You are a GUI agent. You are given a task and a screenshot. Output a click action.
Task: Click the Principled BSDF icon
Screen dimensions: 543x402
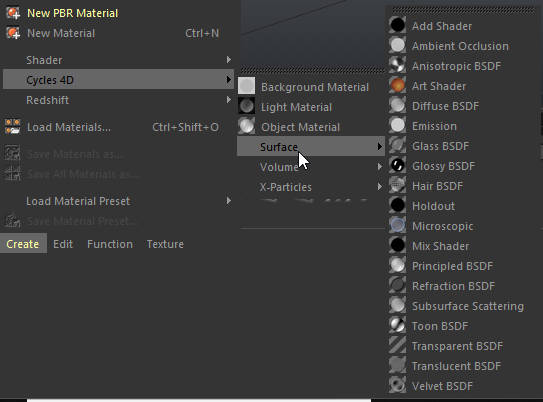[398, 265]
